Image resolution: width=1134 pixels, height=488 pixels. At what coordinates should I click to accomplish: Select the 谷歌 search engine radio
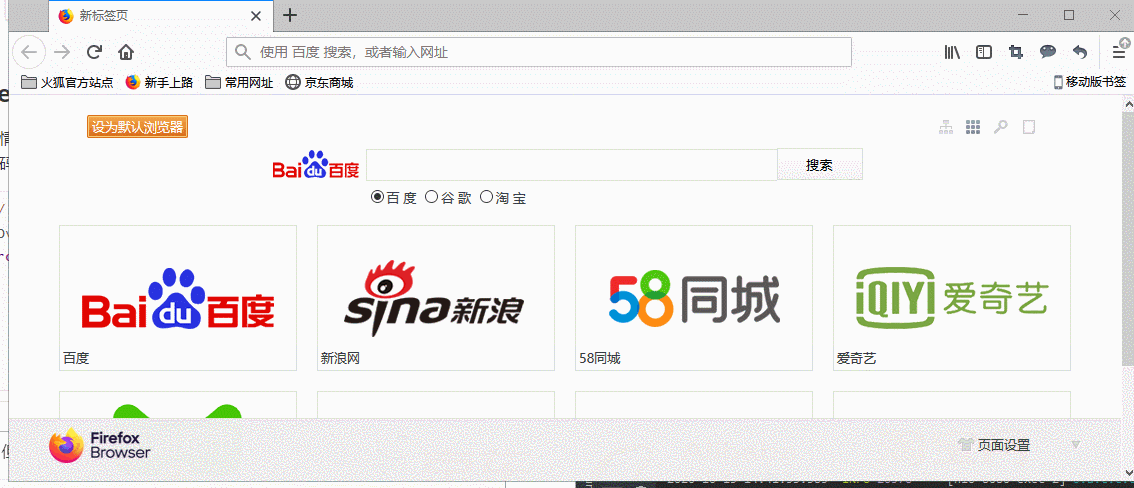point(432,196)
